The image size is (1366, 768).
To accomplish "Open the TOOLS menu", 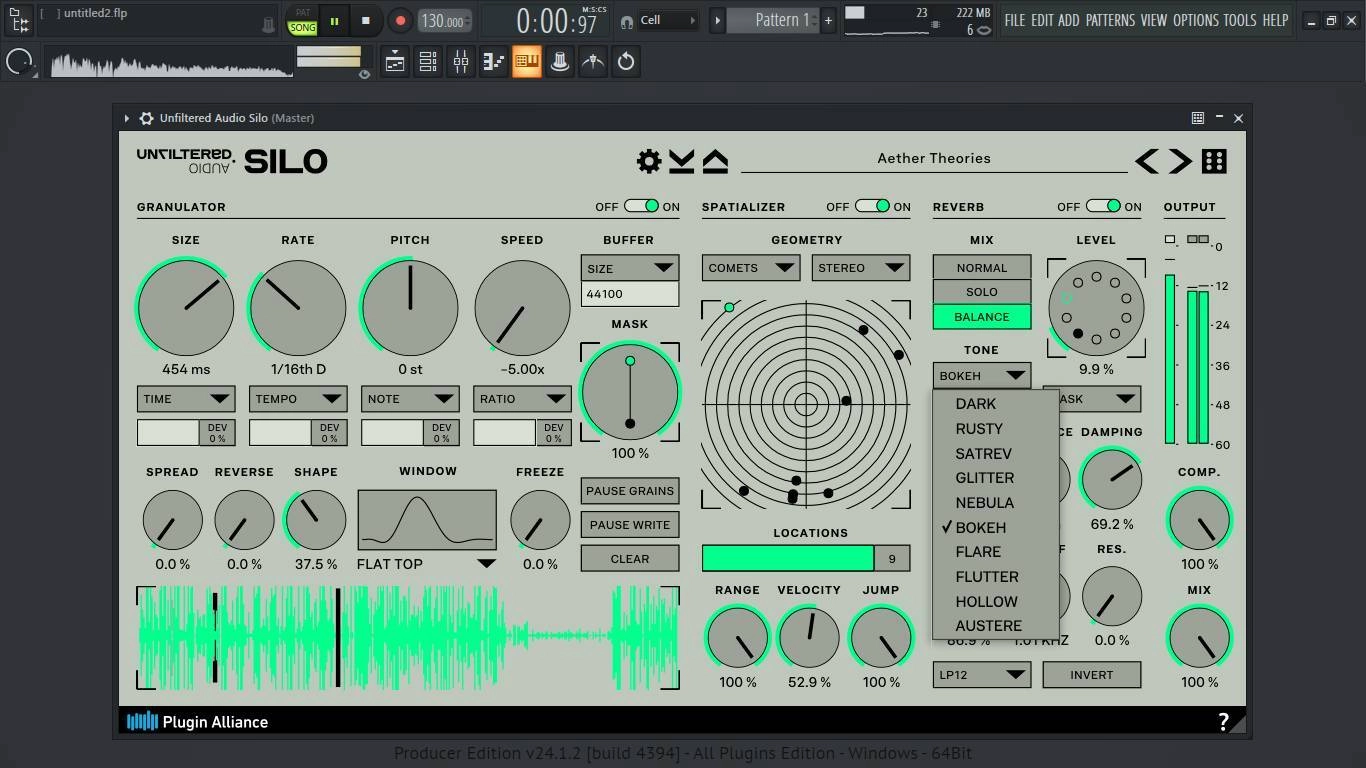I will [x=1240, y=20].
